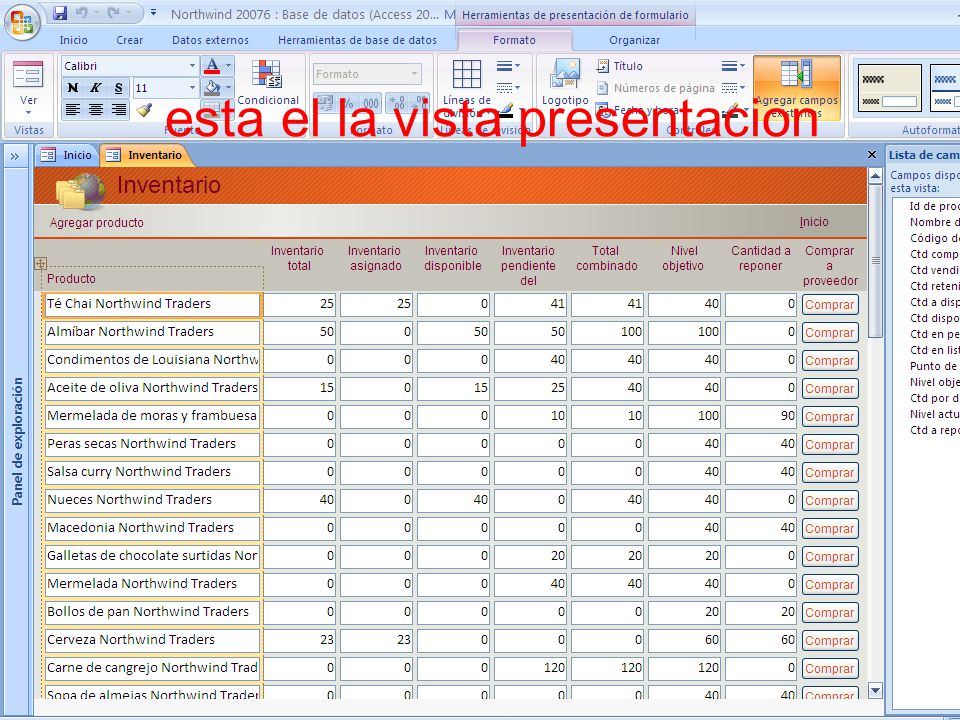Select Aceite de oliva product field
The image size is (960, 720).
coord(152,388)
